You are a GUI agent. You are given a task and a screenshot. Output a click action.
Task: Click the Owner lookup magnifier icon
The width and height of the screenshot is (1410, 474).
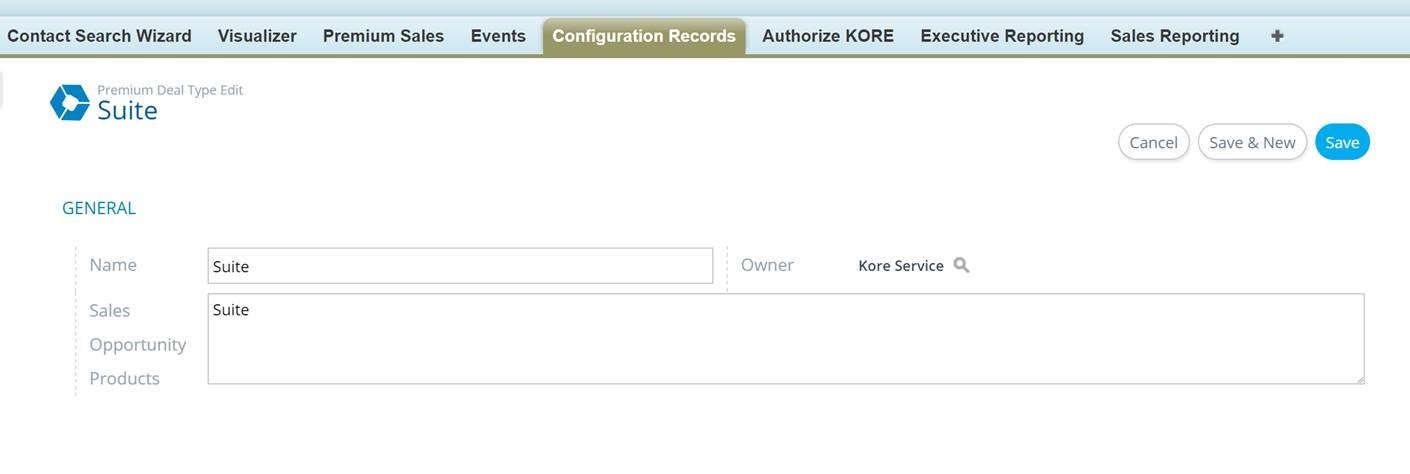point(961,265)
